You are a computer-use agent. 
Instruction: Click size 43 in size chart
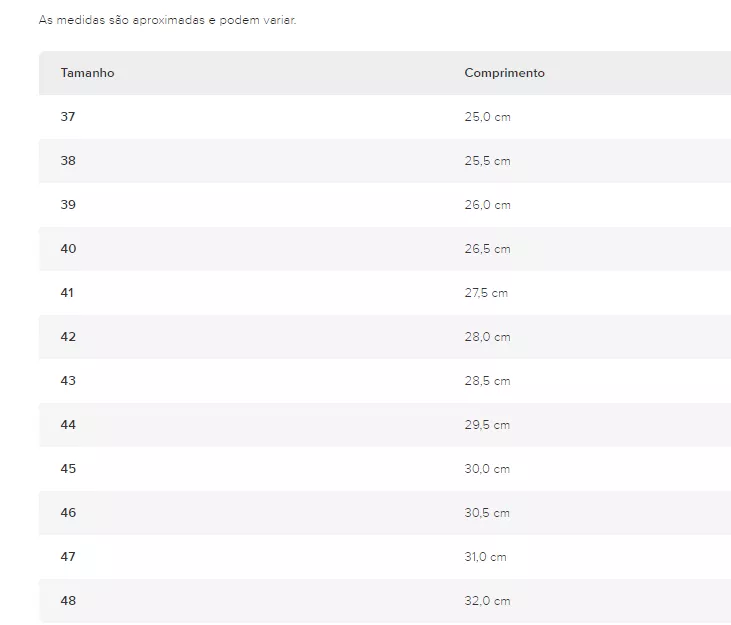pos(68,380)
